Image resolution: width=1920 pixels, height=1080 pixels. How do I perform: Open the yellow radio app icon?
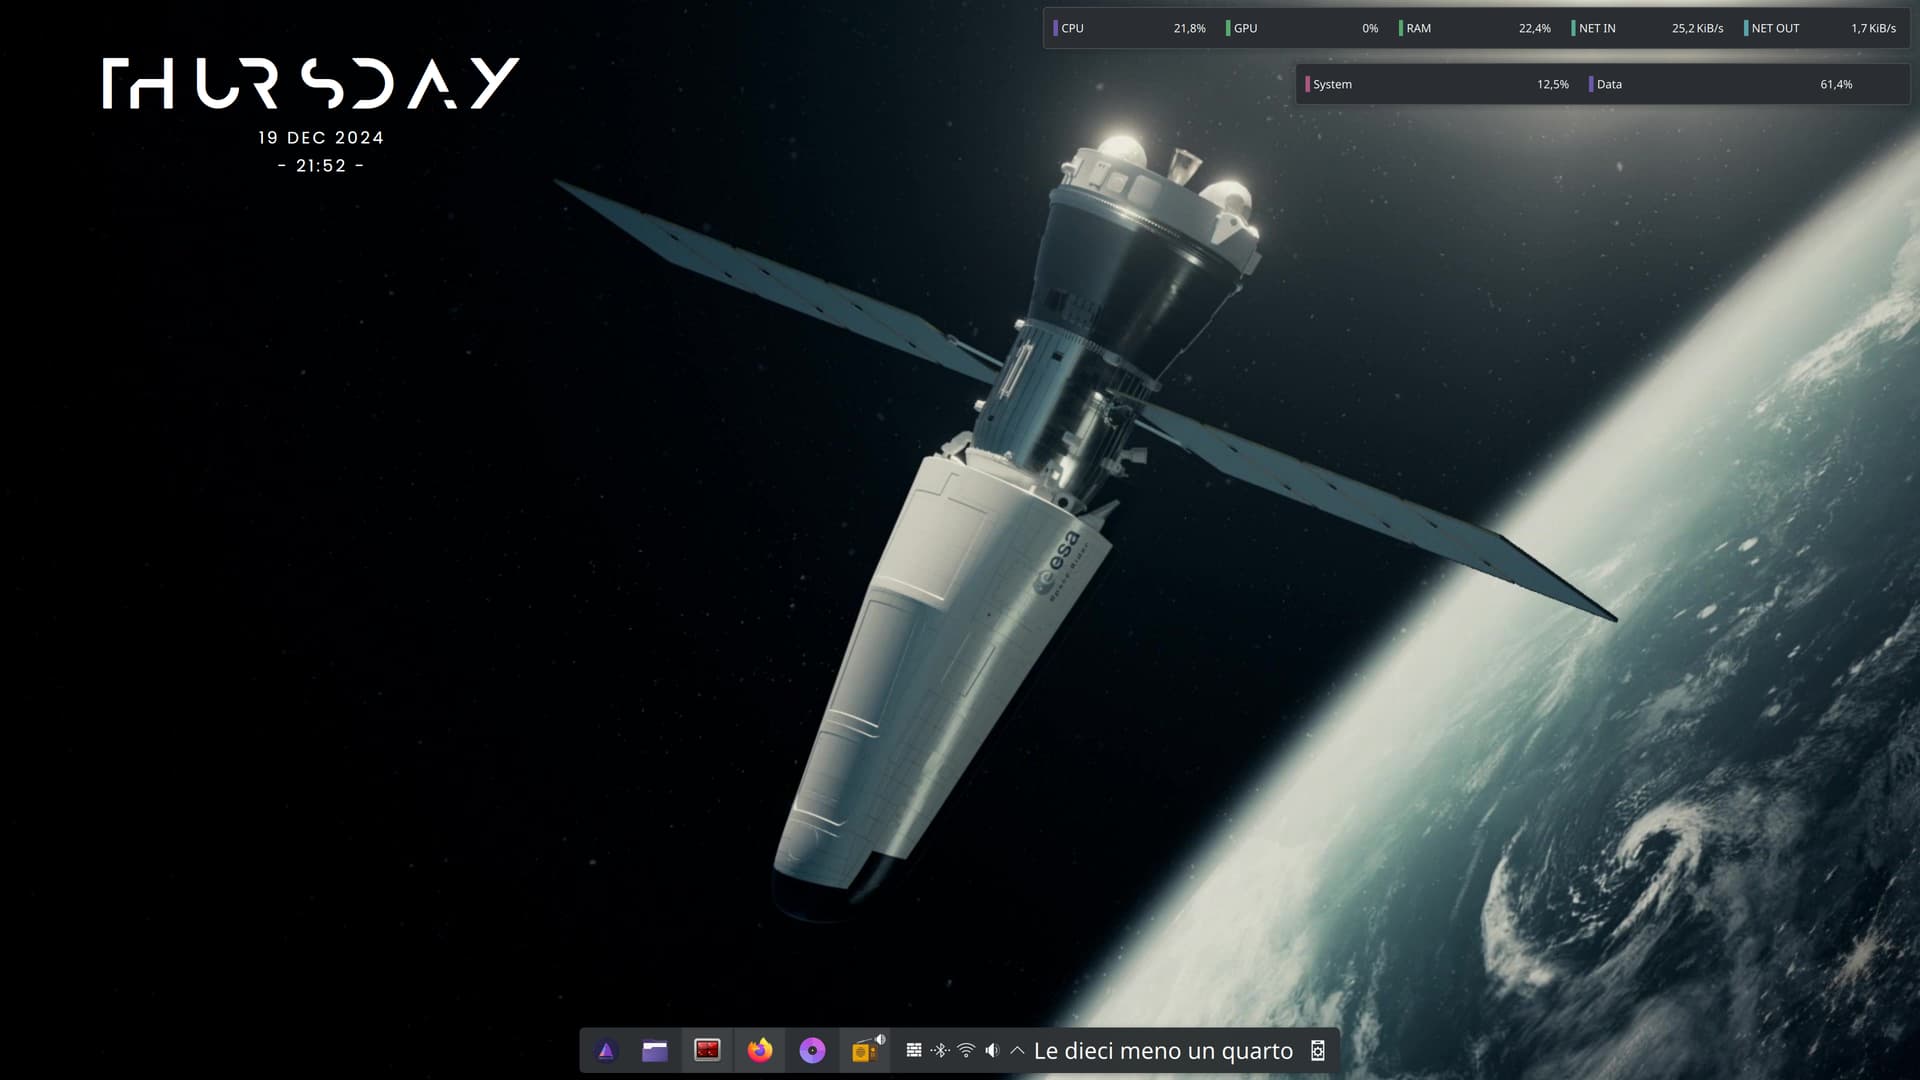click(x=865, y=1051)
